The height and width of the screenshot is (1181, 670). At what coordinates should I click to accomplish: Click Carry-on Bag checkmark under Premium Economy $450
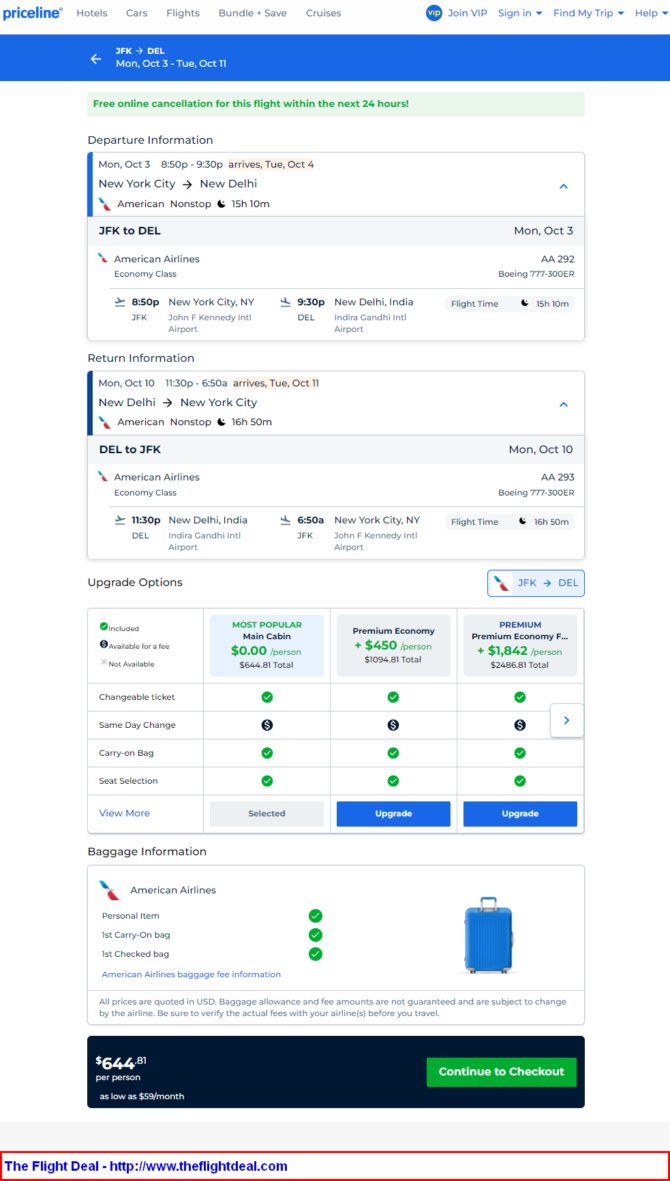(x=393, y=752)
